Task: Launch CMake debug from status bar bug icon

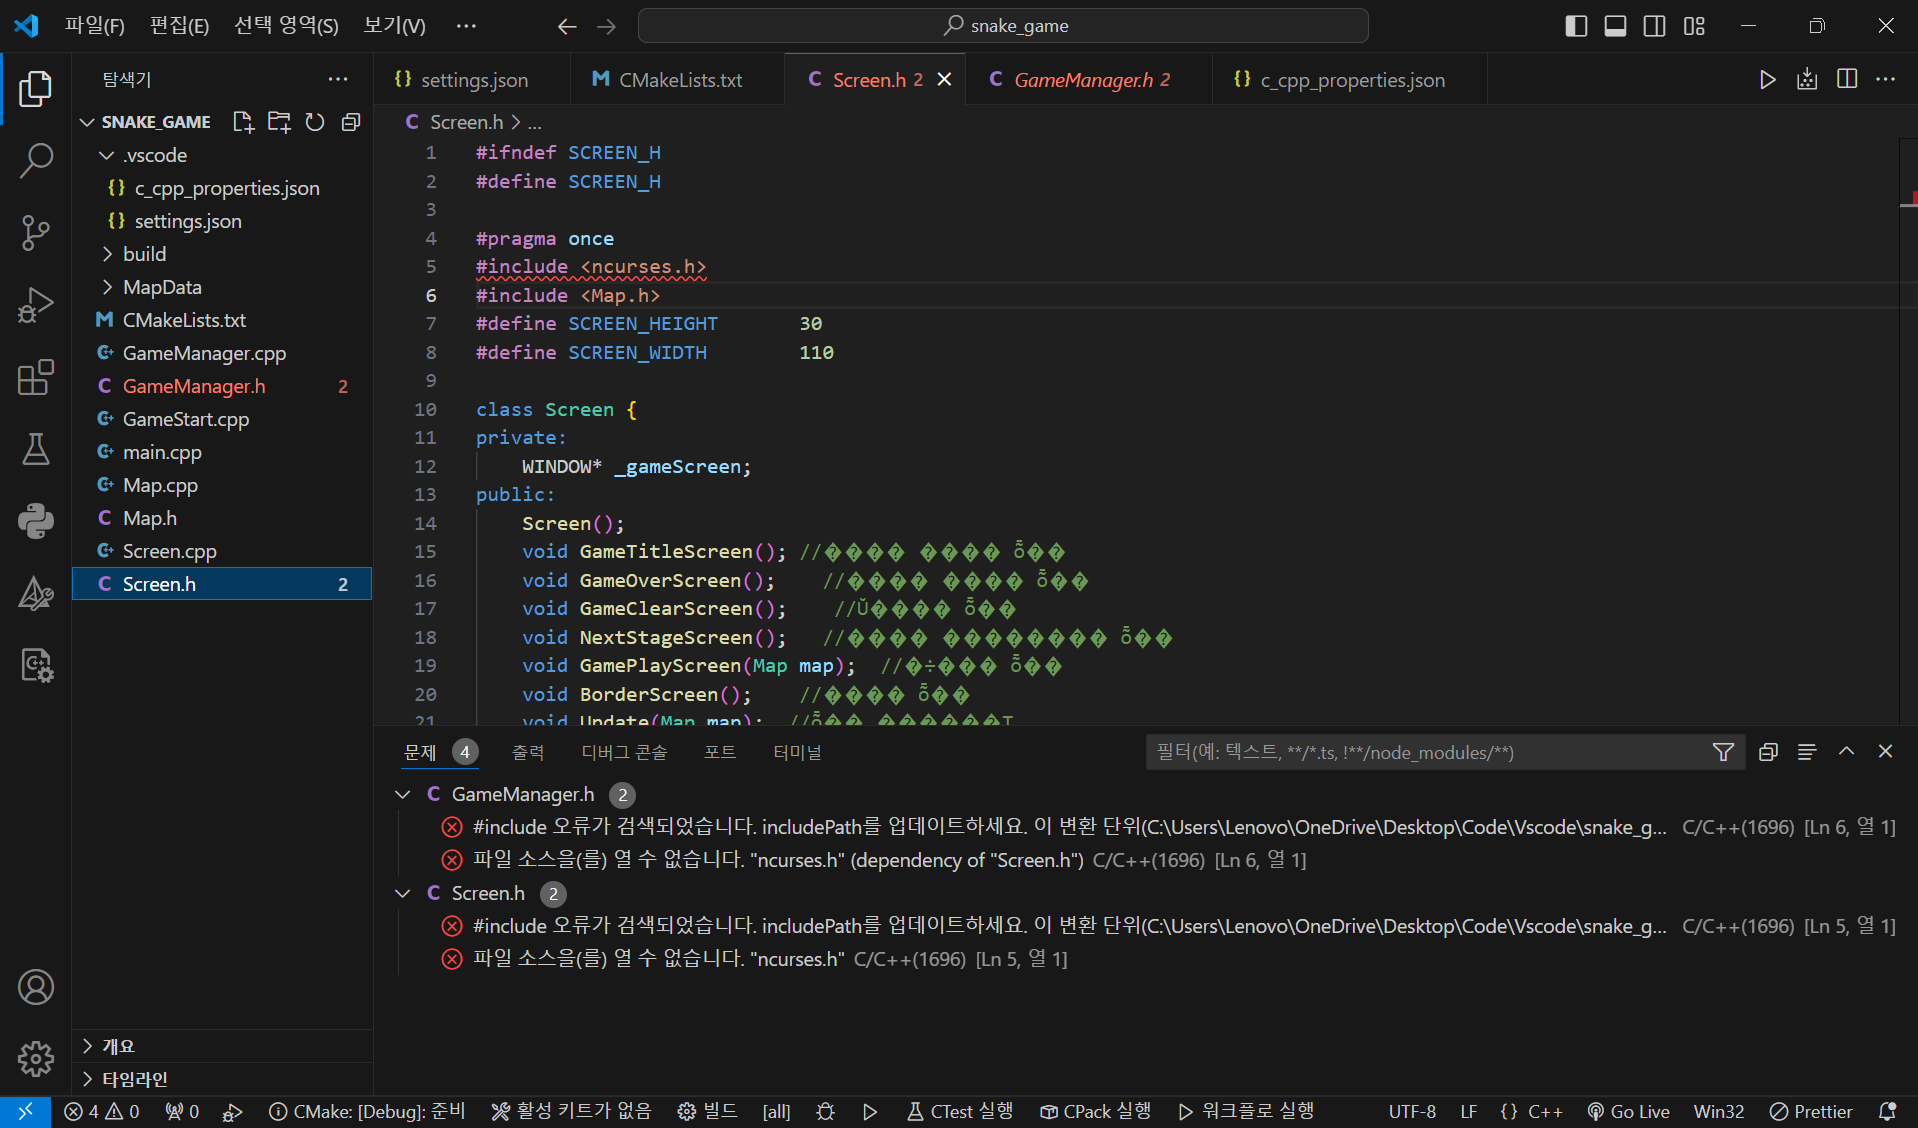Action: tap(825, 1111)
